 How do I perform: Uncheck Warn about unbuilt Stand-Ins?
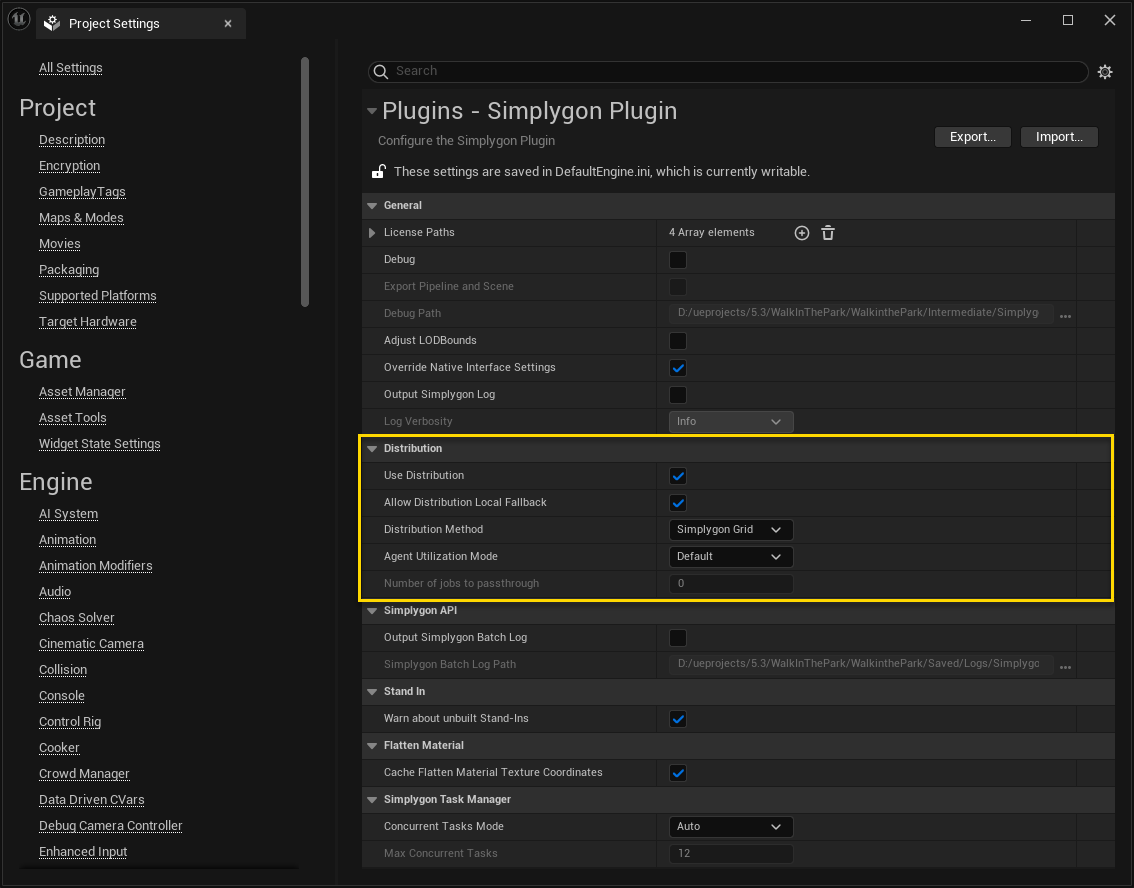pos(678,718)
